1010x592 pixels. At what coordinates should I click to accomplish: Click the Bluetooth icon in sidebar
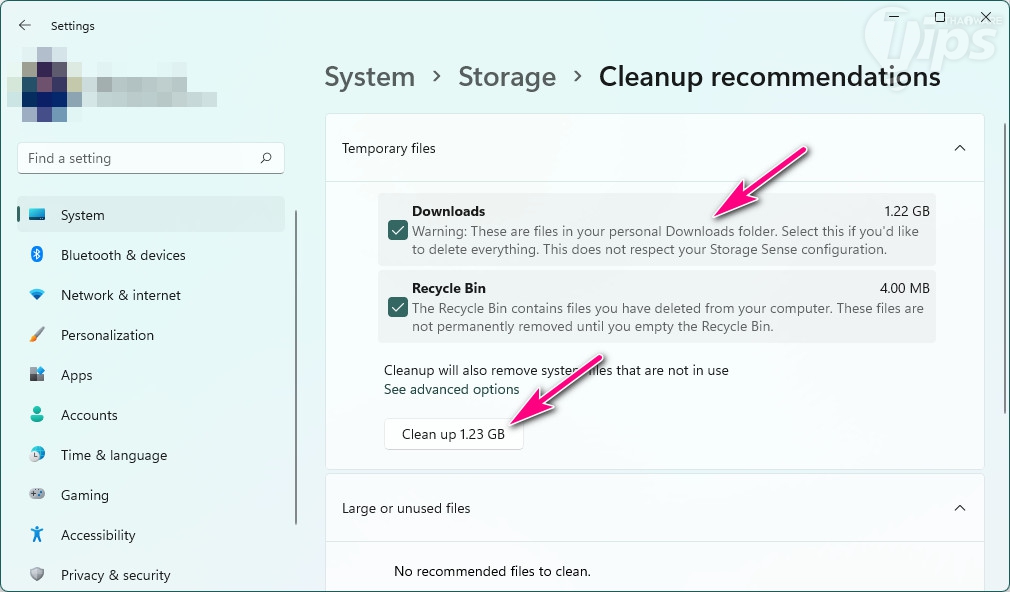37,254
